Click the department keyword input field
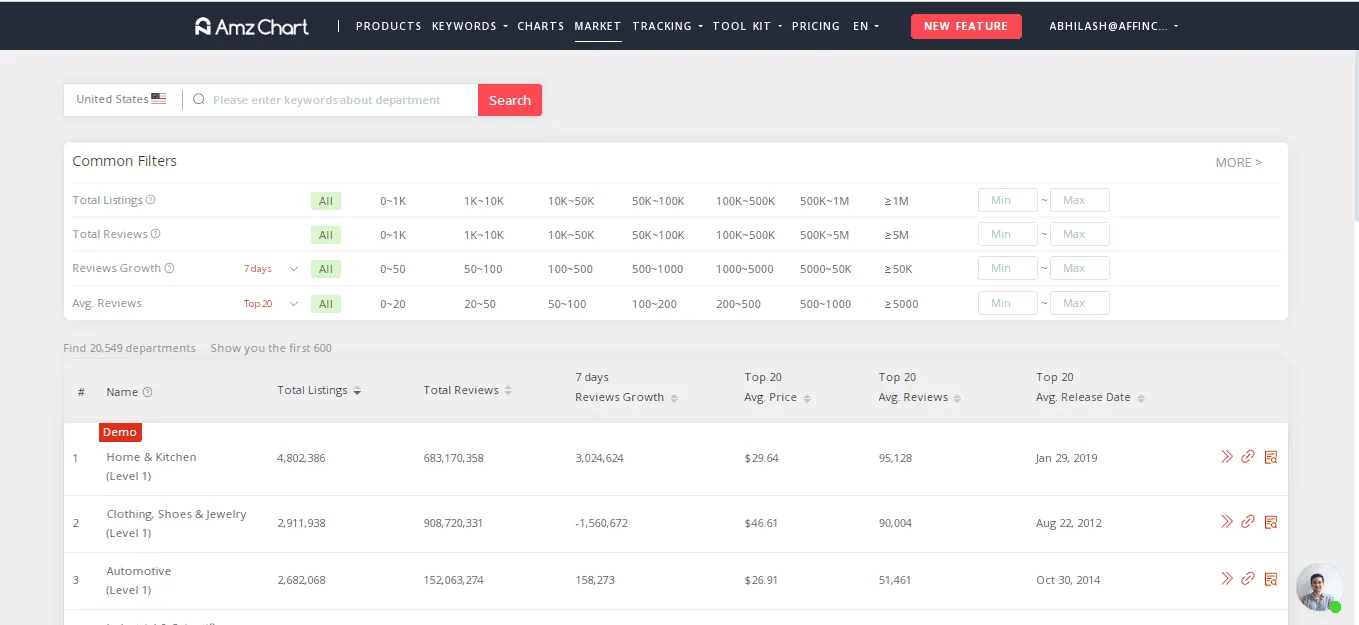Screen dimensions: 1359x625 [x=330, y=100]
